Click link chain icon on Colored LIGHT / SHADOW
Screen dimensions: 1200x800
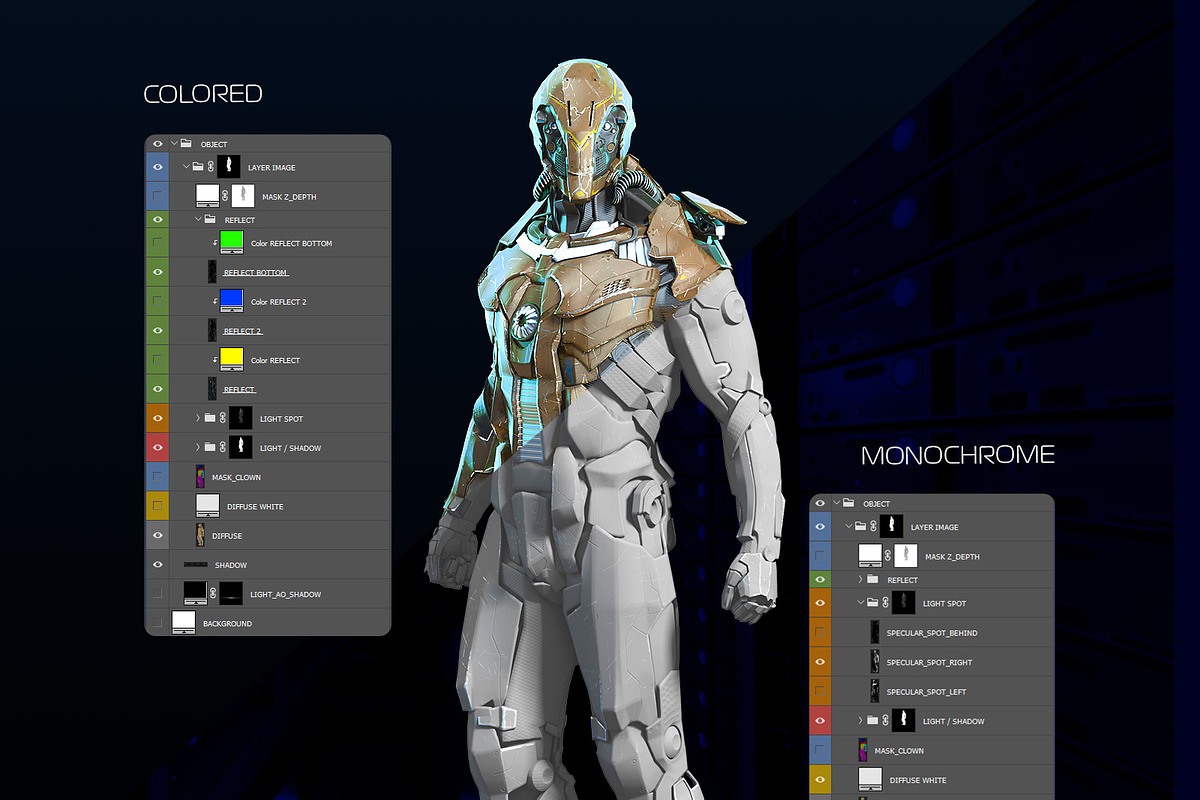pos(222,447)
